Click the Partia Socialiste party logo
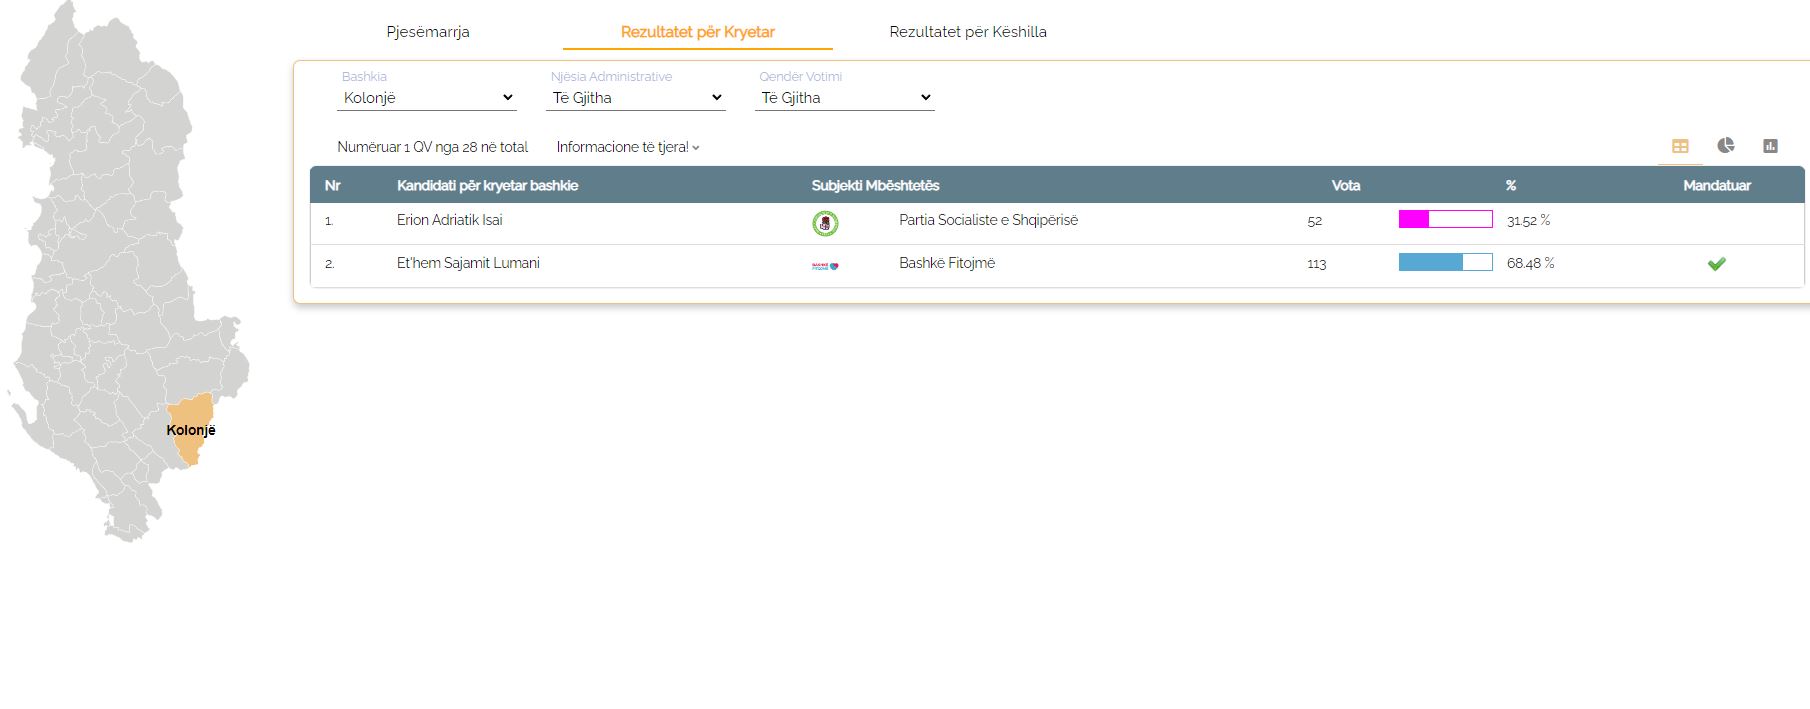Image resolution: width=1810 pixels, height=709 pixels. (825, 223)
